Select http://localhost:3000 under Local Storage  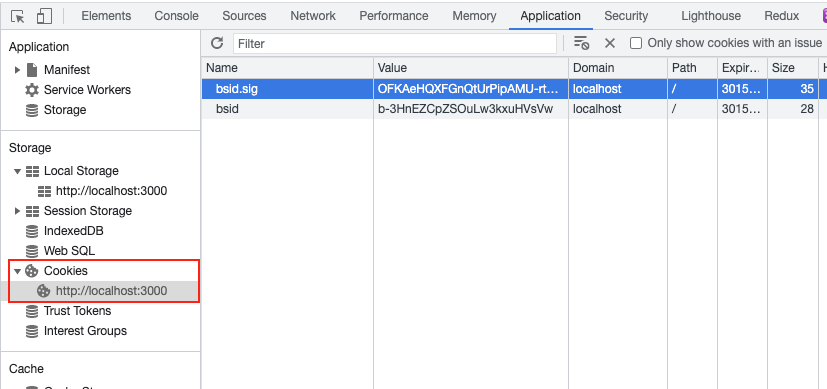pos(111,191)
